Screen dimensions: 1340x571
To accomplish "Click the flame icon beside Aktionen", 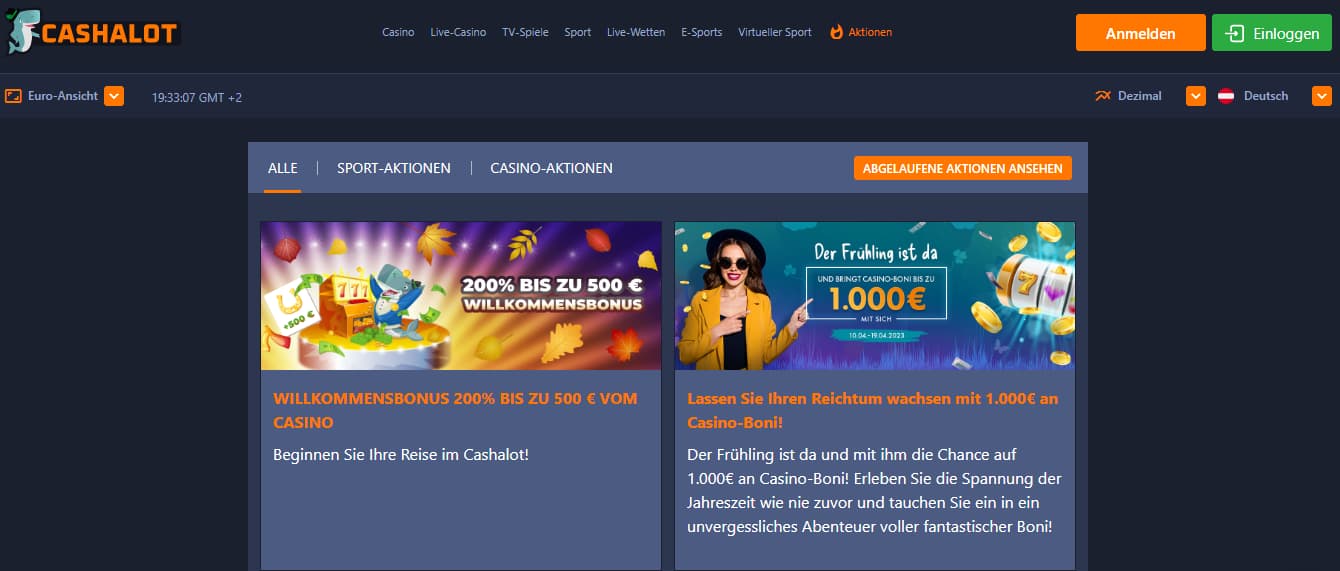I will 837,32.
